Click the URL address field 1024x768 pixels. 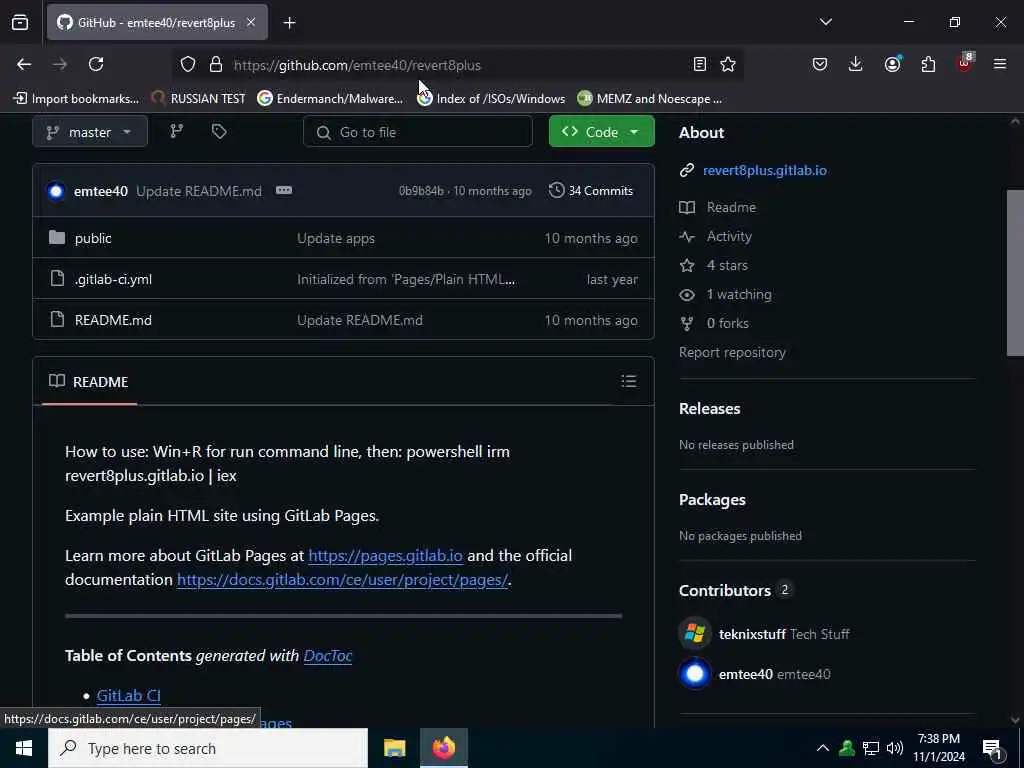457,65
